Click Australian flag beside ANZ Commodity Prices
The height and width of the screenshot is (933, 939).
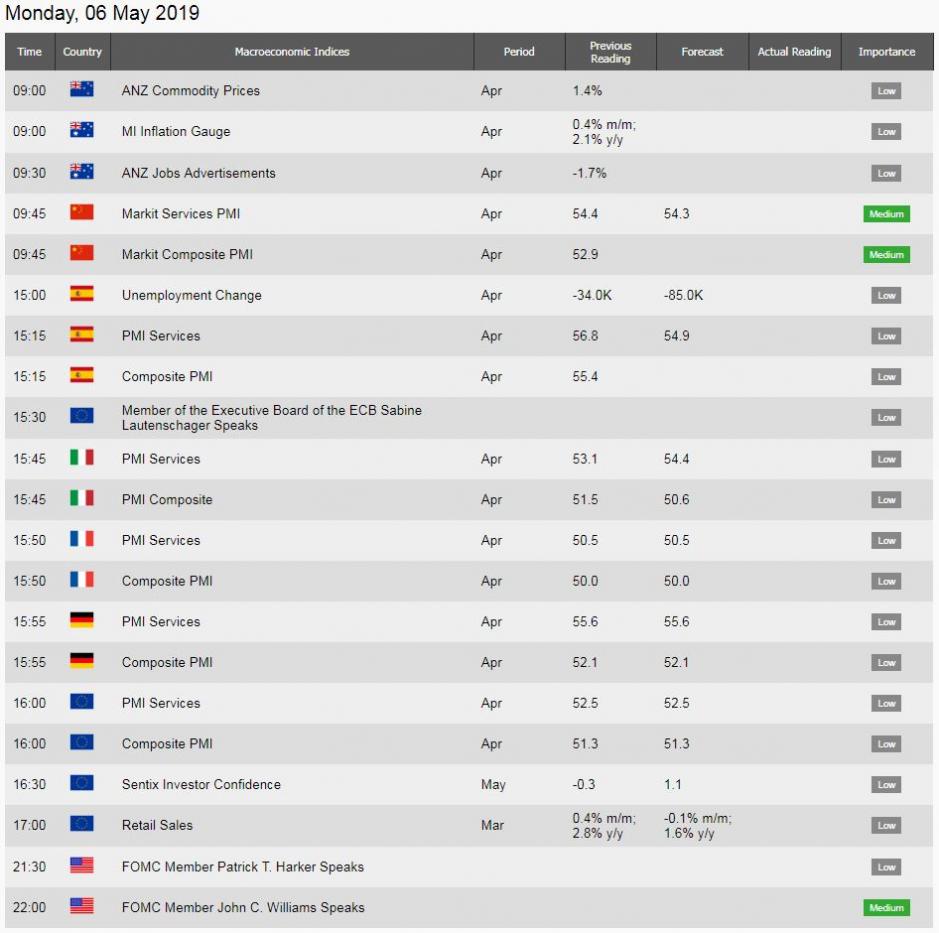point(82,90)
